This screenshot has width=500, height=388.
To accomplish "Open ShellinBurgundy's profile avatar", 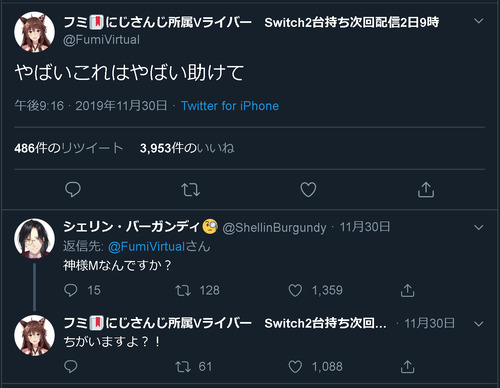I will [x=34, y=238].
